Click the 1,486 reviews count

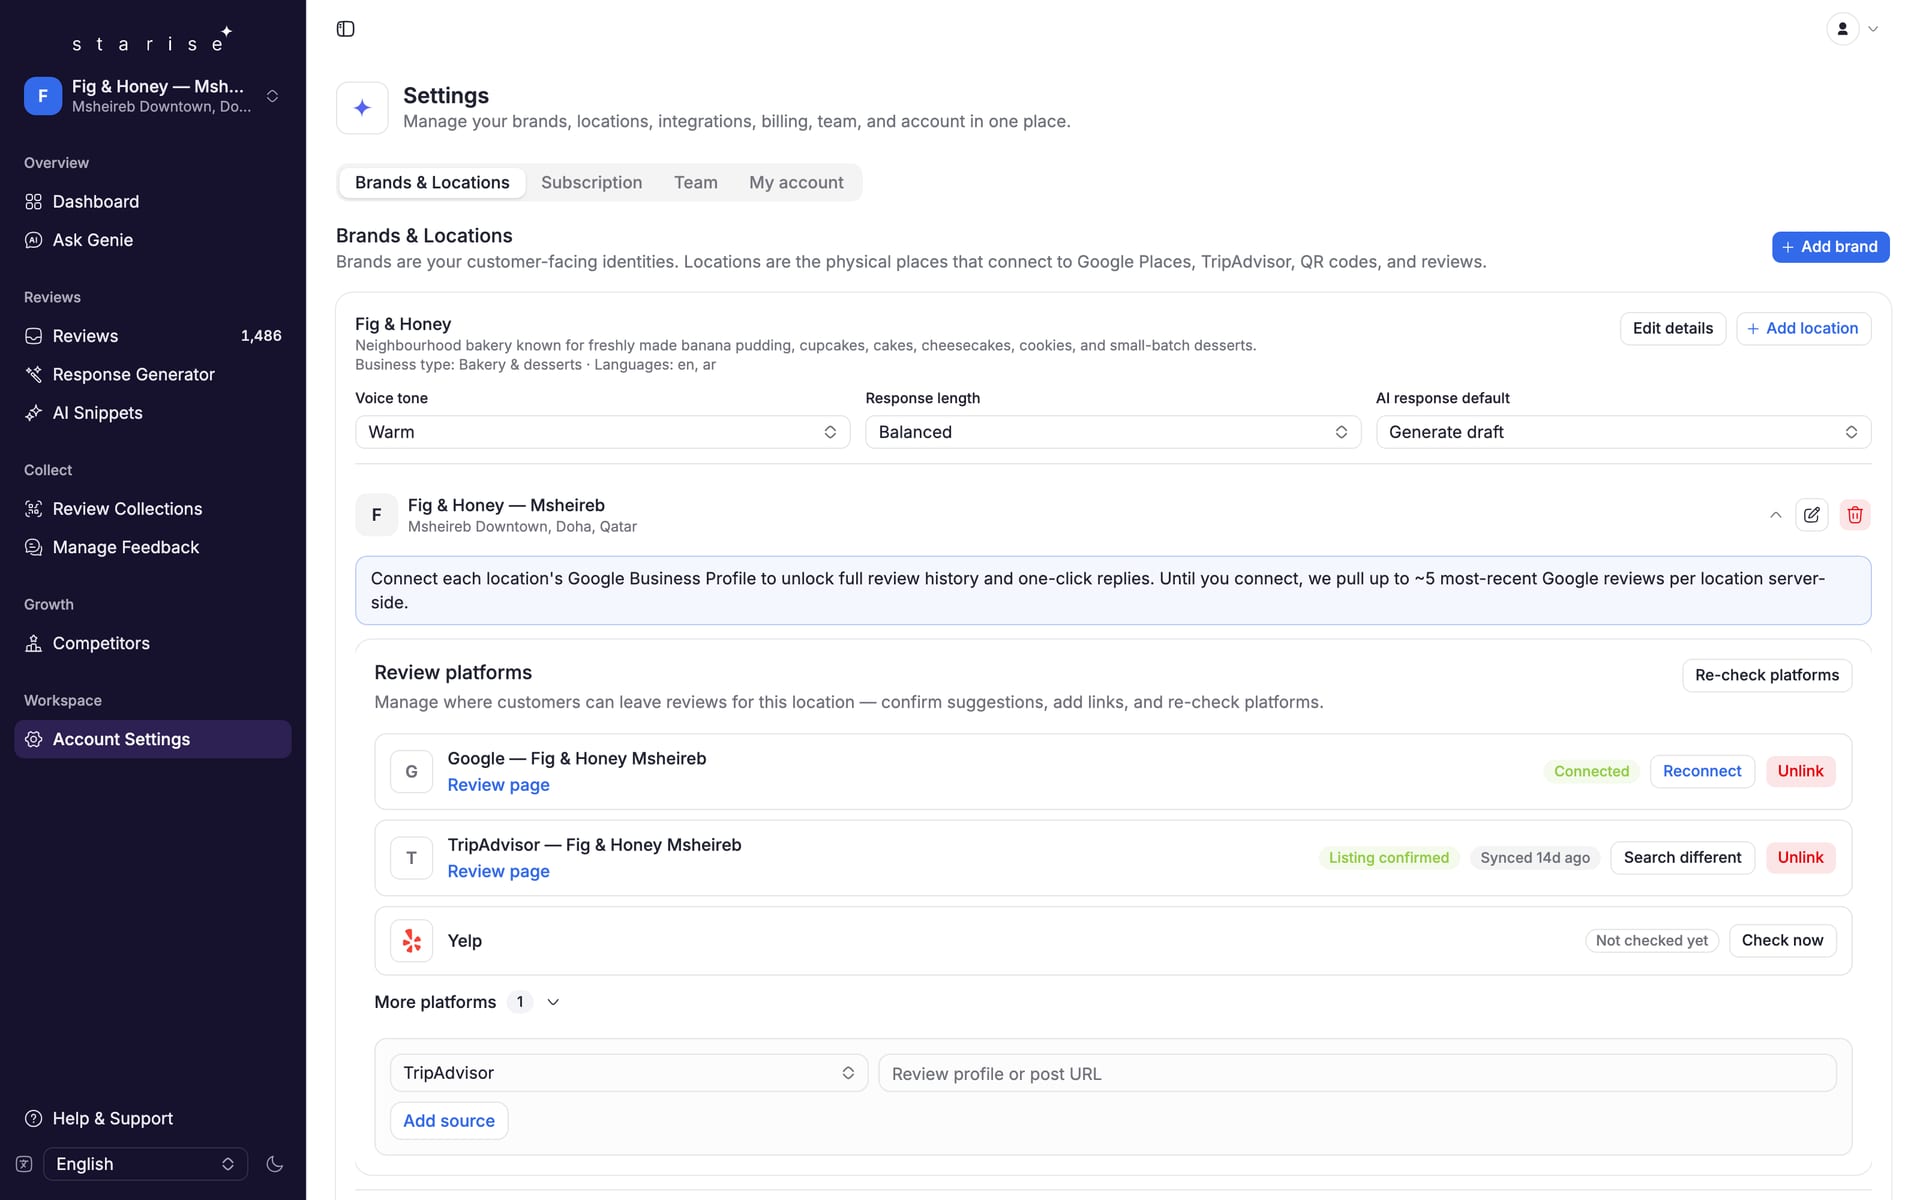261,336
